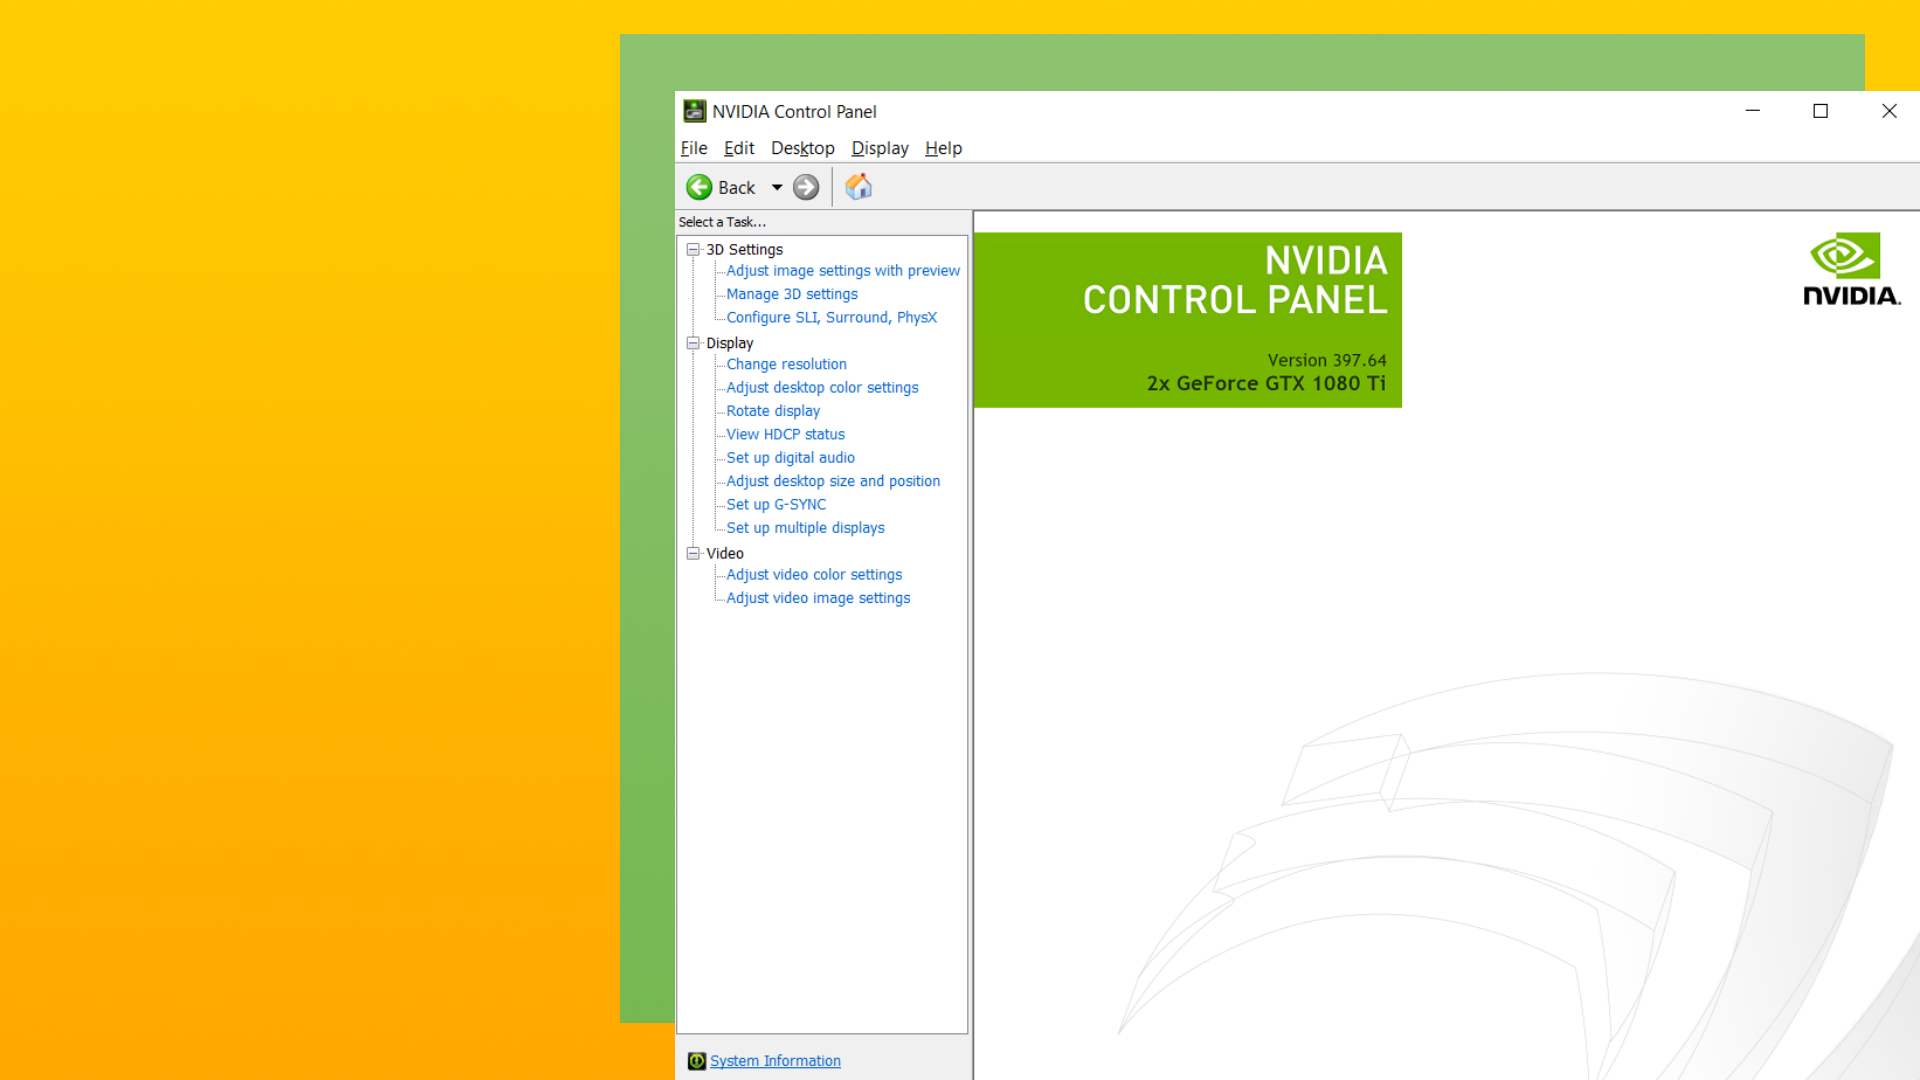Collapse the Display tree node
The width and height of the screenshot is (1920, 1080).
point(693,343)
